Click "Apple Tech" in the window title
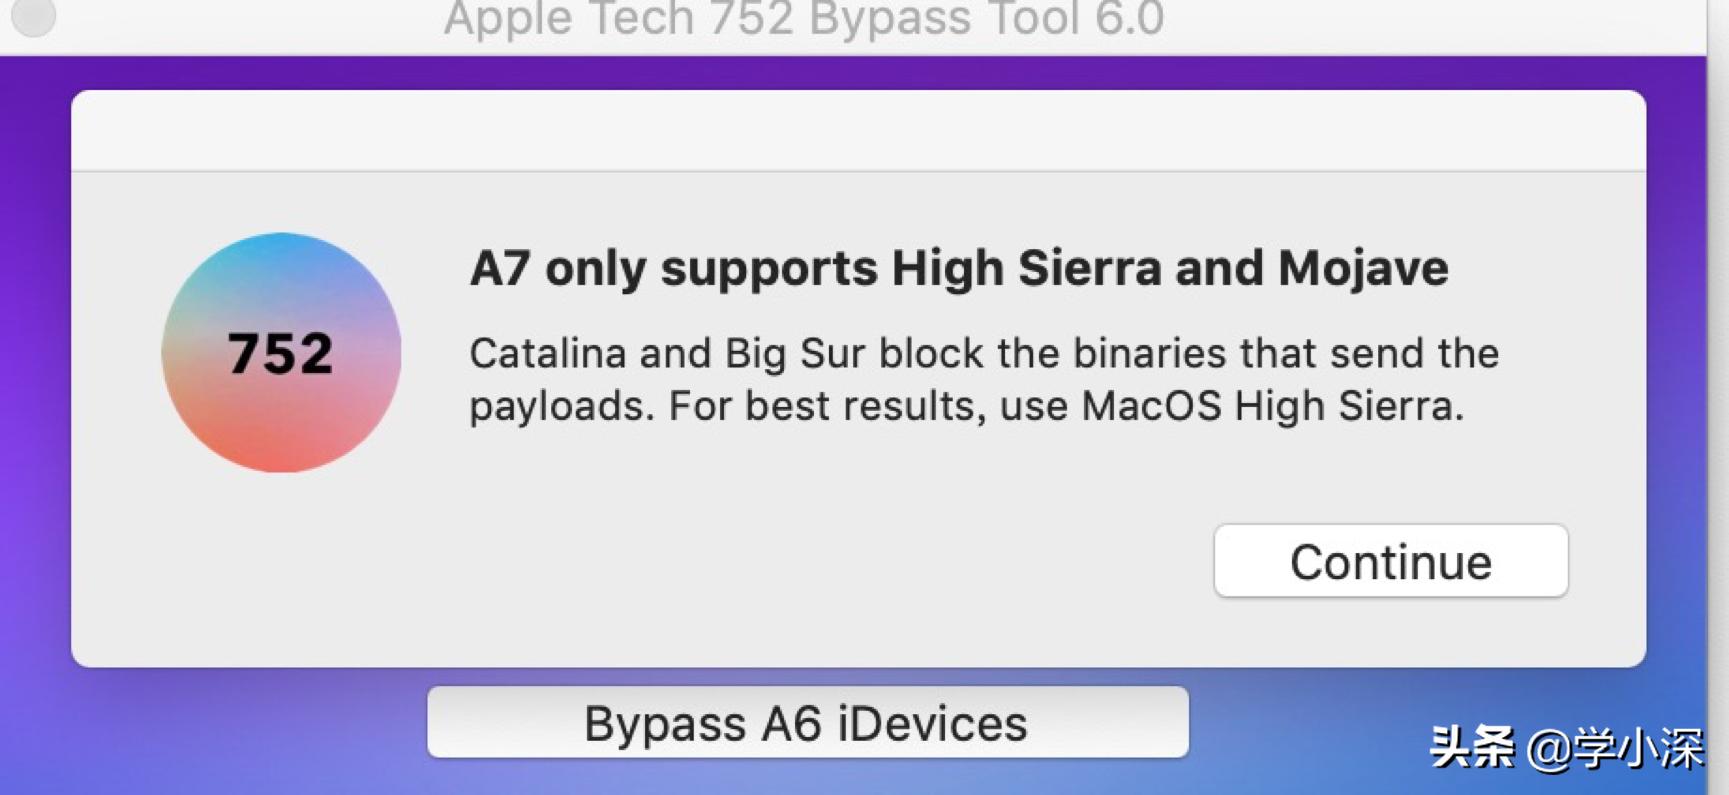 click(x=570, y=18)
